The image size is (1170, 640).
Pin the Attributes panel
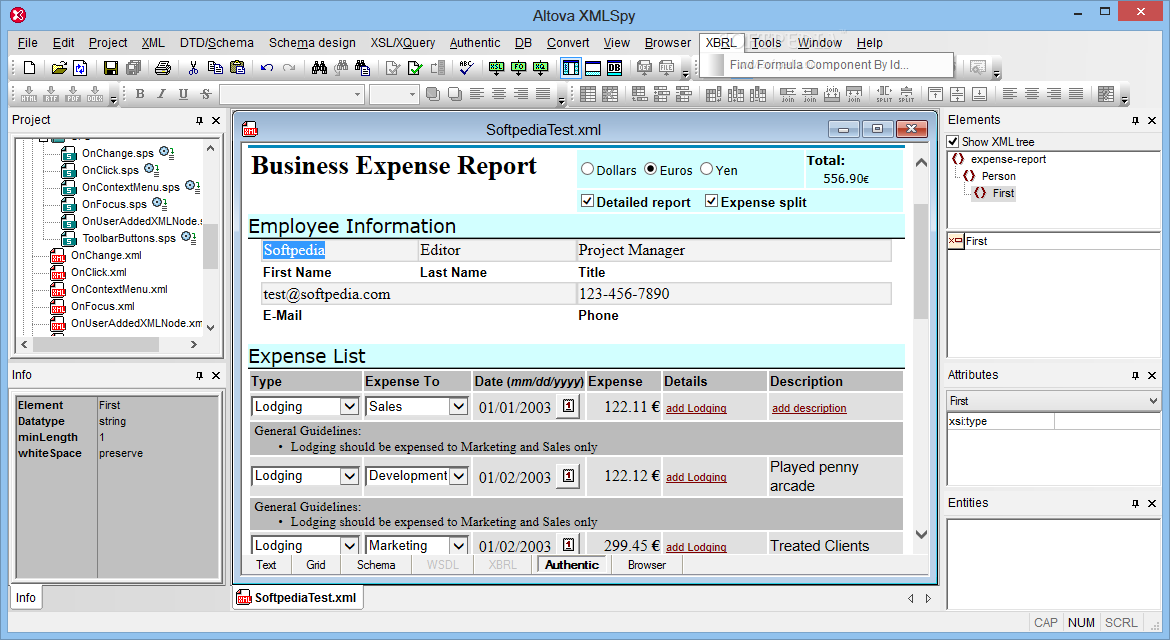1135,375
